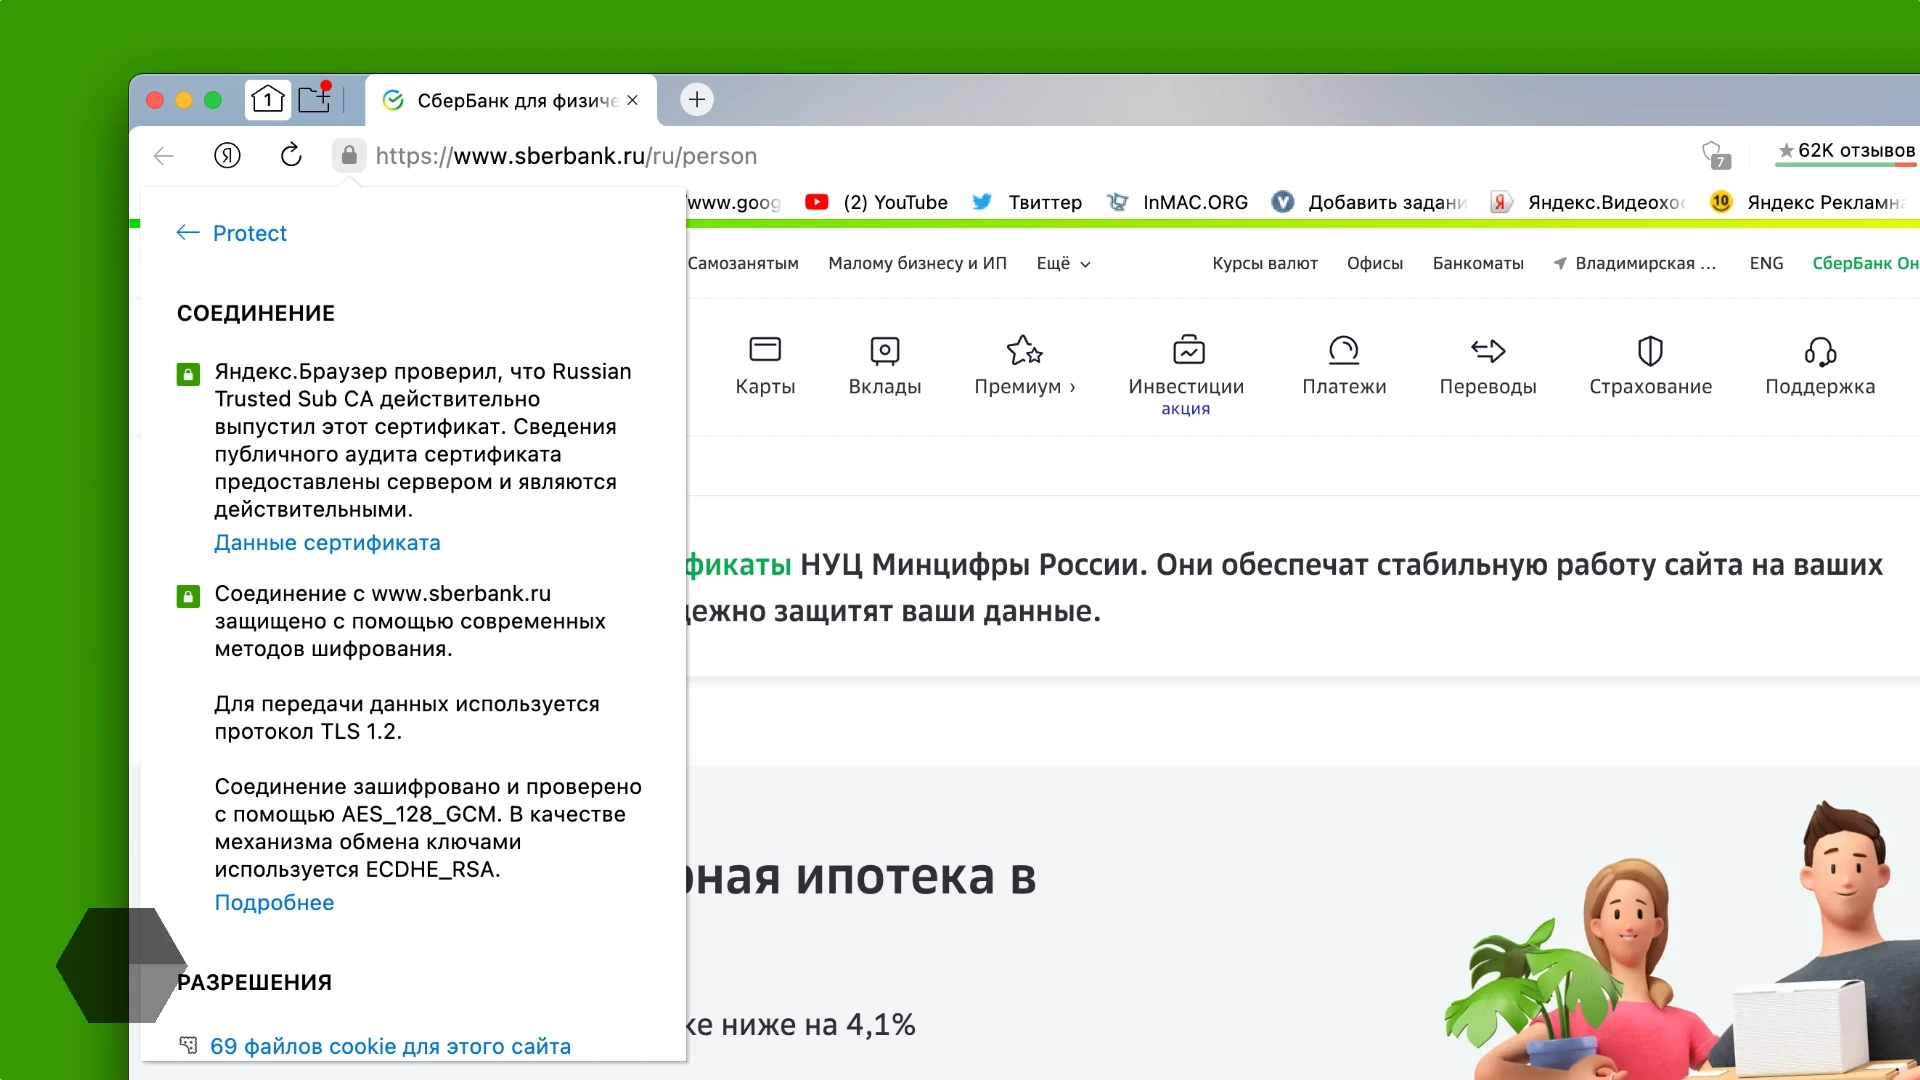Viewport: 1920px width, 1080px height.
Task: Select Малому бизнесу и ИП menu item
Action: (x=917, y=263)
